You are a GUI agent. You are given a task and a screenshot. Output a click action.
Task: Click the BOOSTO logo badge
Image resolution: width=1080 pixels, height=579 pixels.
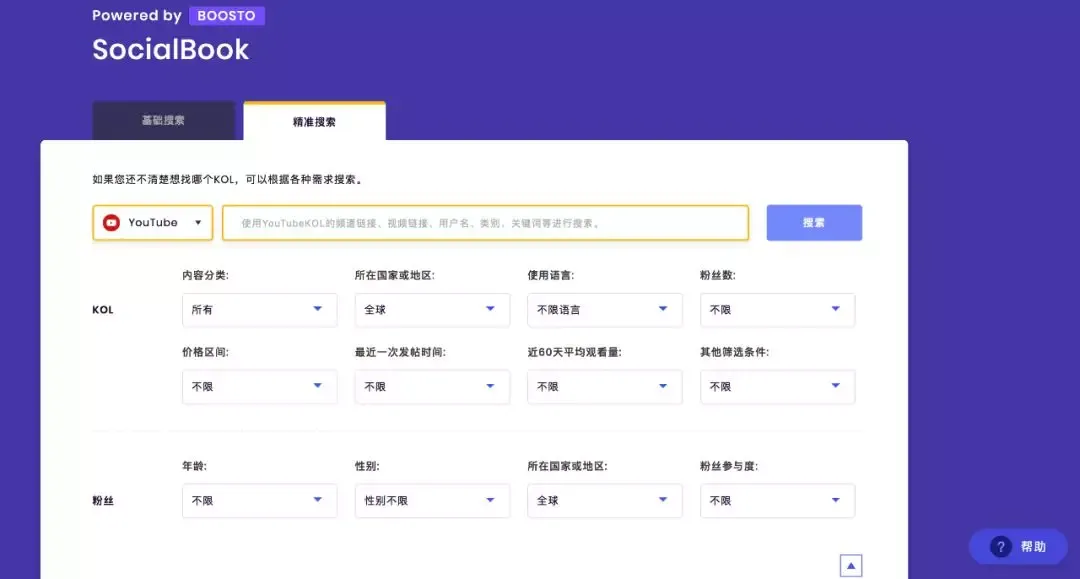coord(226,16)
